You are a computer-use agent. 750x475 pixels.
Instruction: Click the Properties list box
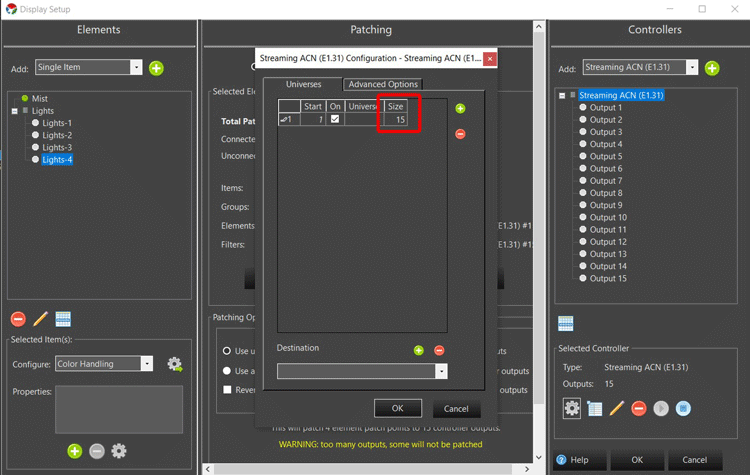tap(119, 409)
